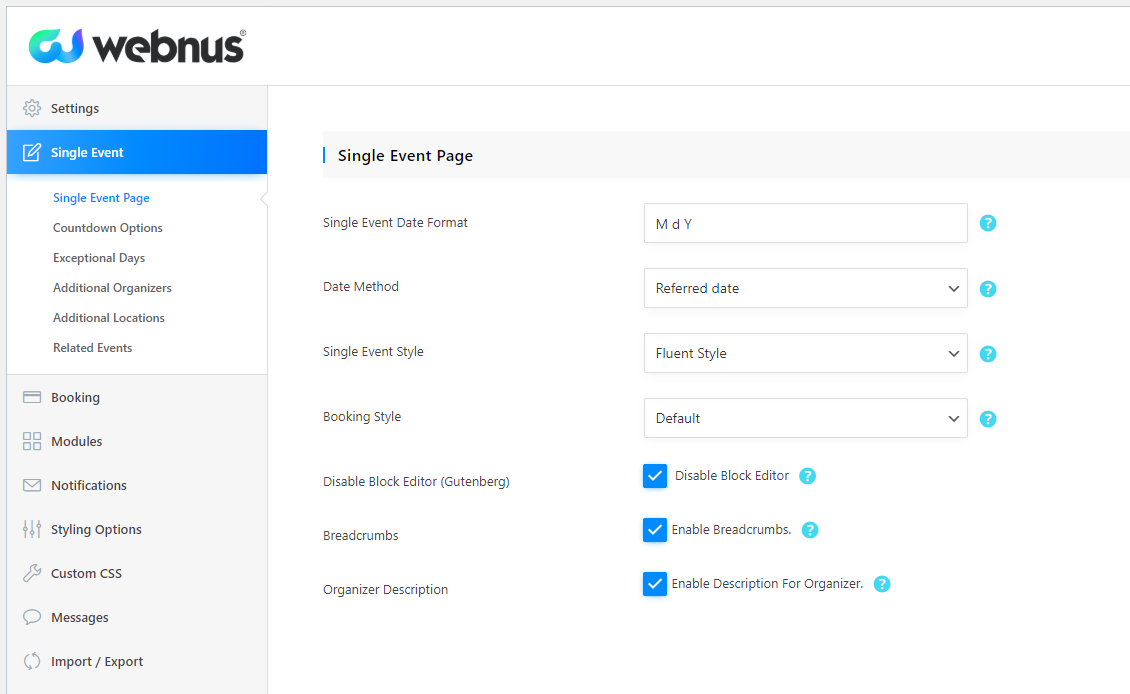This screenshot has height=694, width=1130.
Task: Click the Disable Block Editor (Gutenberg) label
Action: [x=416, y=481]
